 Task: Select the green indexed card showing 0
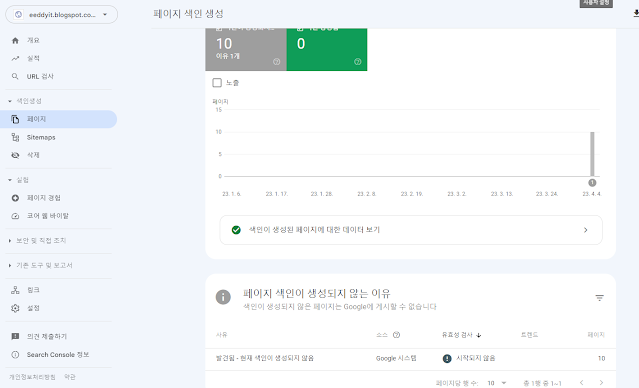[x=327, y=49]
